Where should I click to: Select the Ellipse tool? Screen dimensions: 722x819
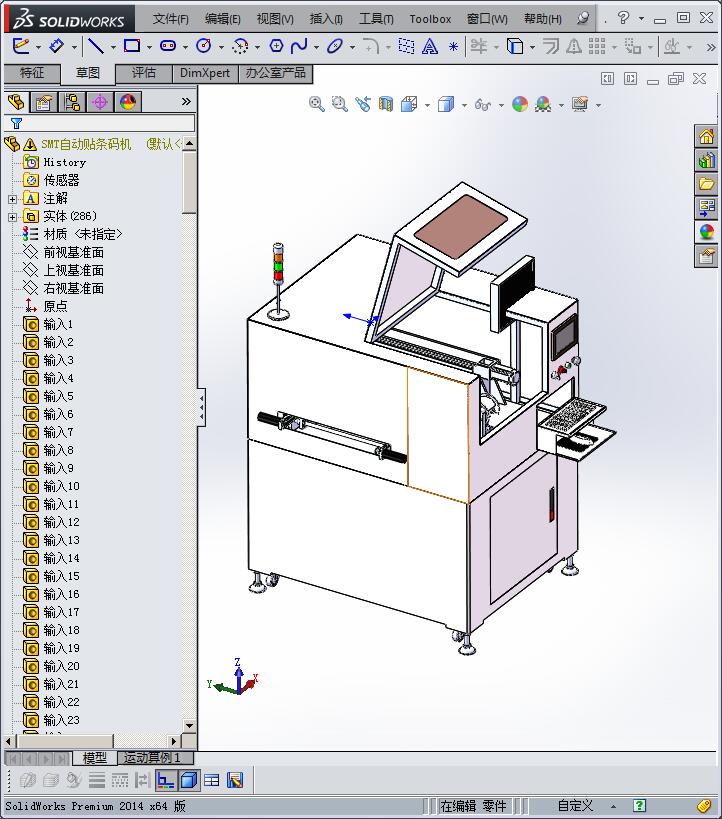(334, 46)
